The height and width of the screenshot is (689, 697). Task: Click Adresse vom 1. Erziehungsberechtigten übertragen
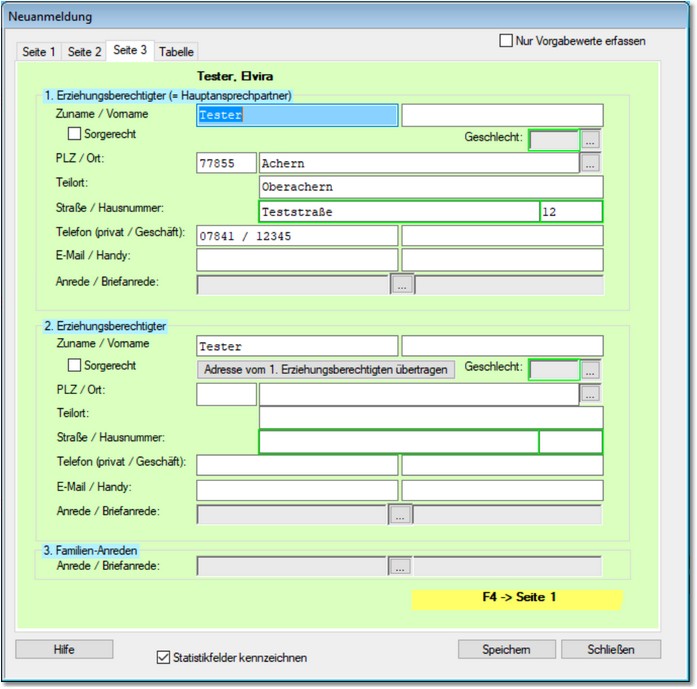pos(325,369)
